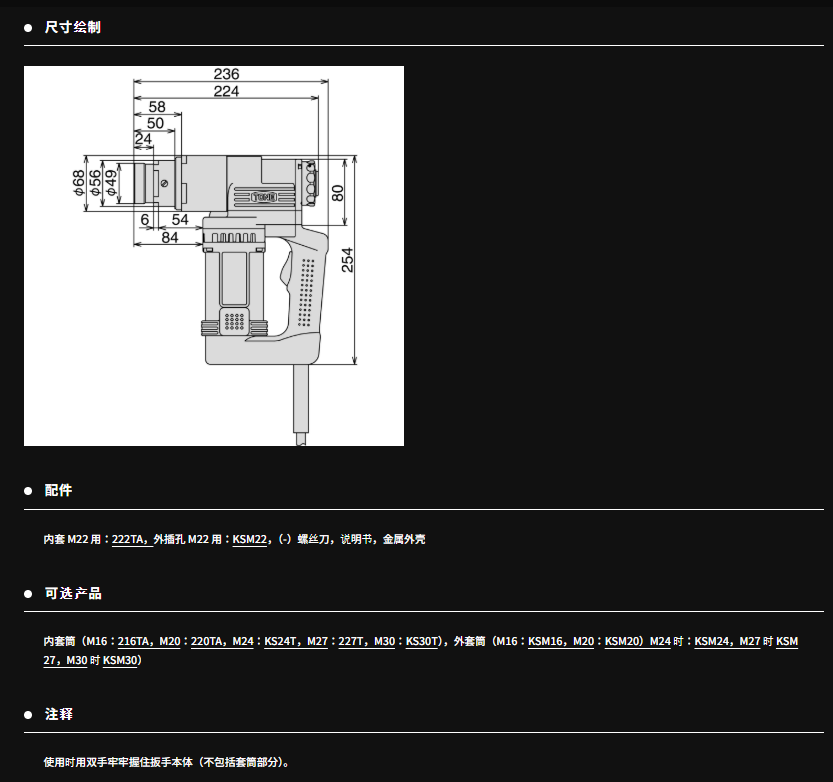
Task: Select the 227T link for M27
Action: pyautogui.click(x=350, y=641)
